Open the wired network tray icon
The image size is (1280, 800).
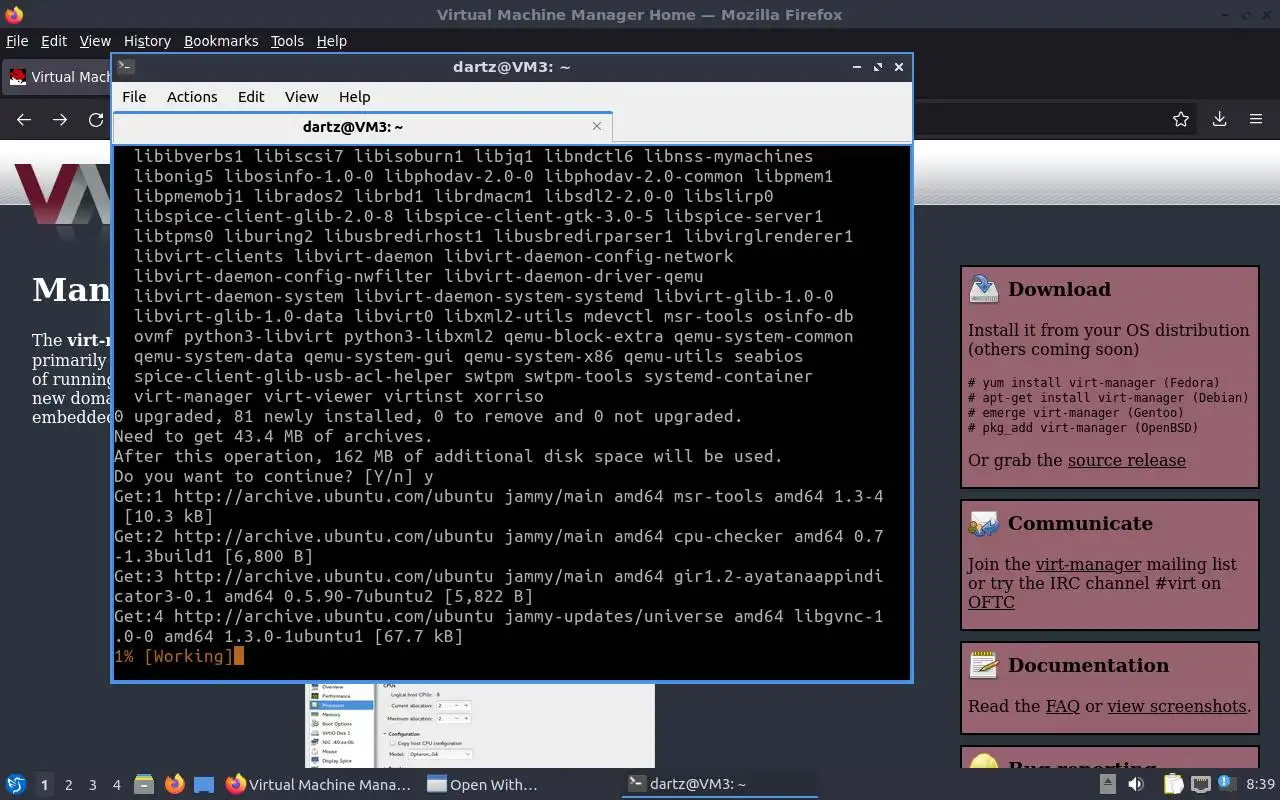click(x=1201, y=785)
